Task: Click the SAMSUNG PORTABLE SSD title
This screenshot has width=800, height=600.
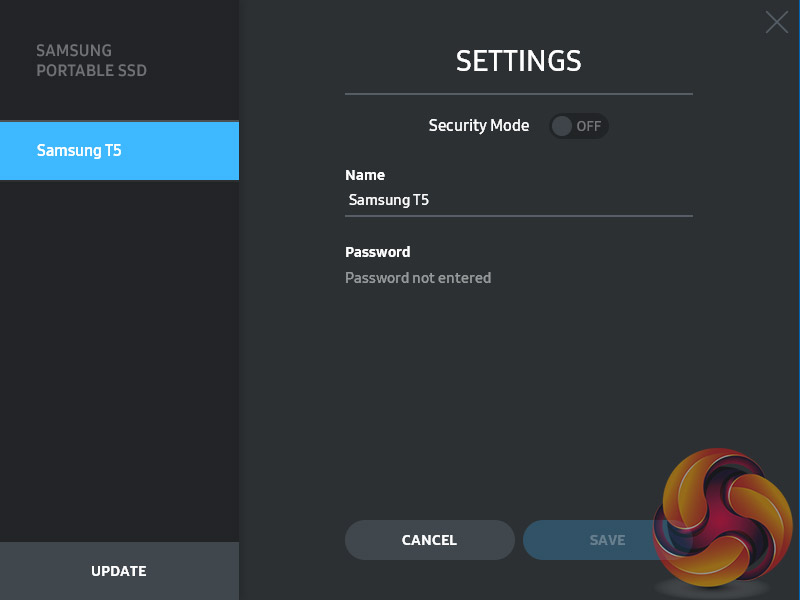Action: pos(91,61)
